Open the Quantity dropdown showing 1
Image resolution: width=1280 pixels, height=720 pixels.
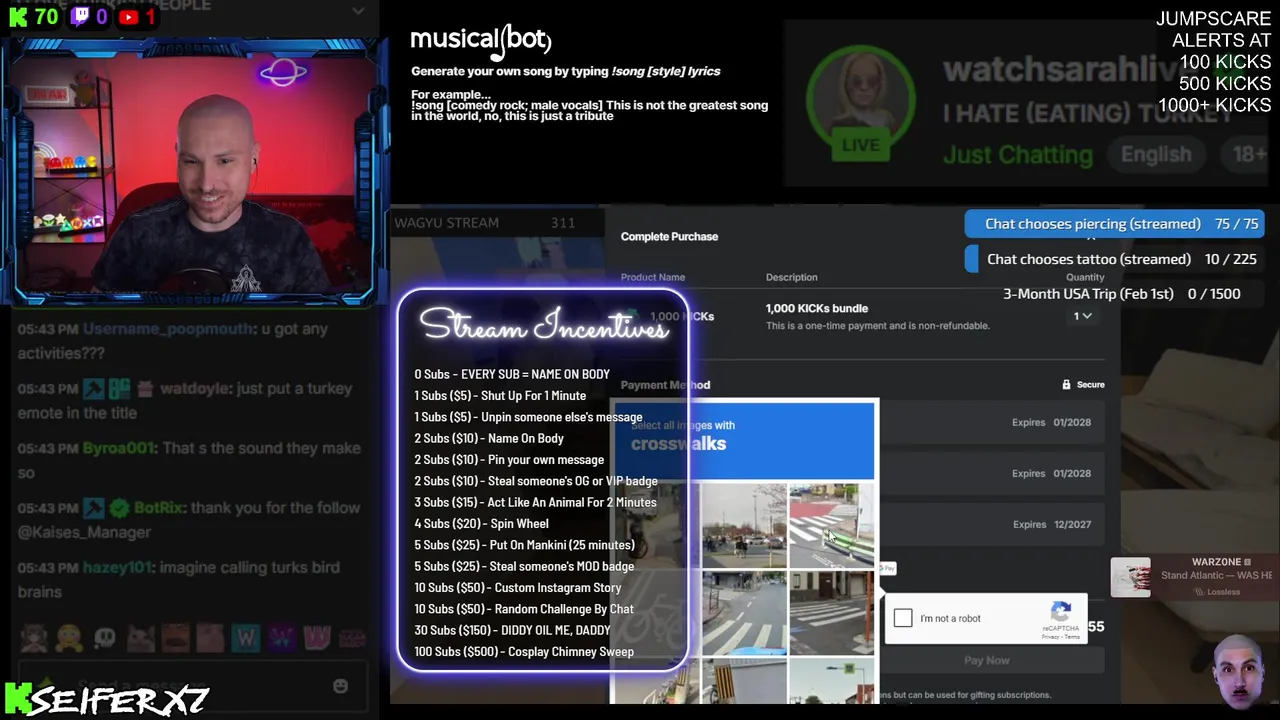pyautogui.click(x=1082, y=316)
